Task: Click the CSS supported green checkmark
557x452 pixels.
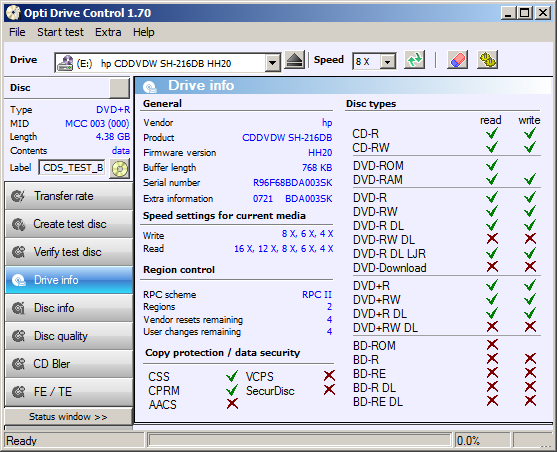Action: [x=232, y=376]
